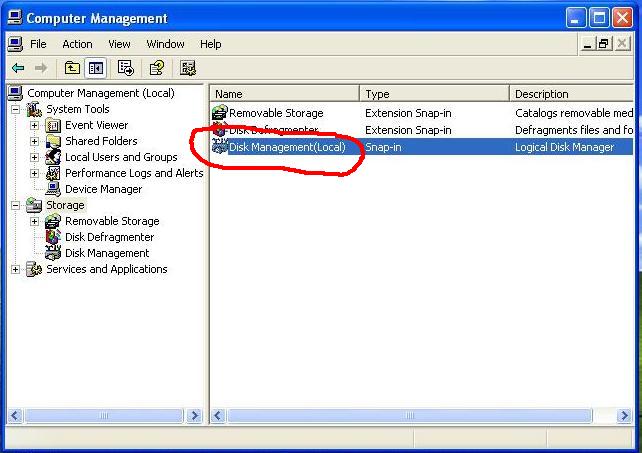This screenshot has width=642, height=453.
Task: Collapse the System Tools node
Action: coord(16,109)
